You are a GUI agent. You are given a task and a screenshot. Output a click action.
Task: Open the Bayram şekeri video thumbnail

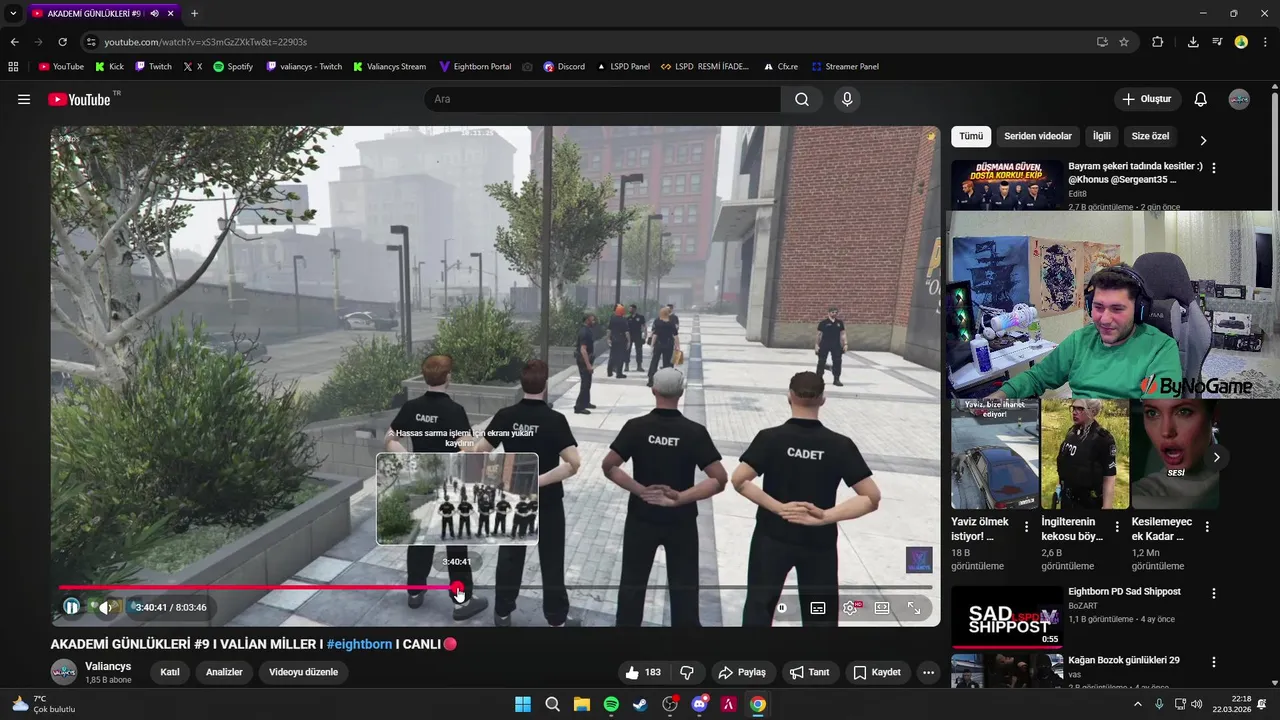1006,185
